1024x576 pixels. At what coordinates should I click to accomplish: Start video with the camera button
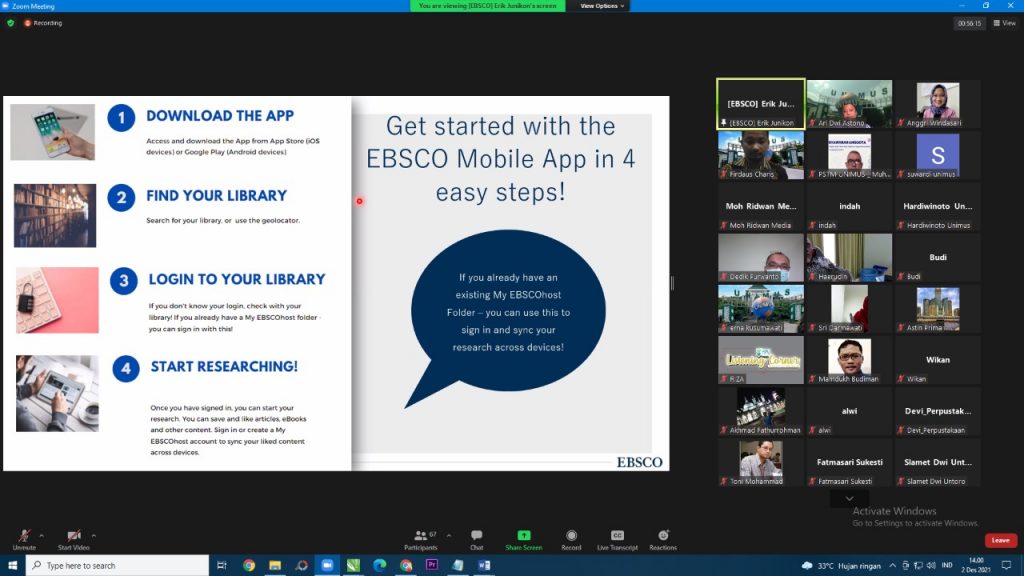73,539
